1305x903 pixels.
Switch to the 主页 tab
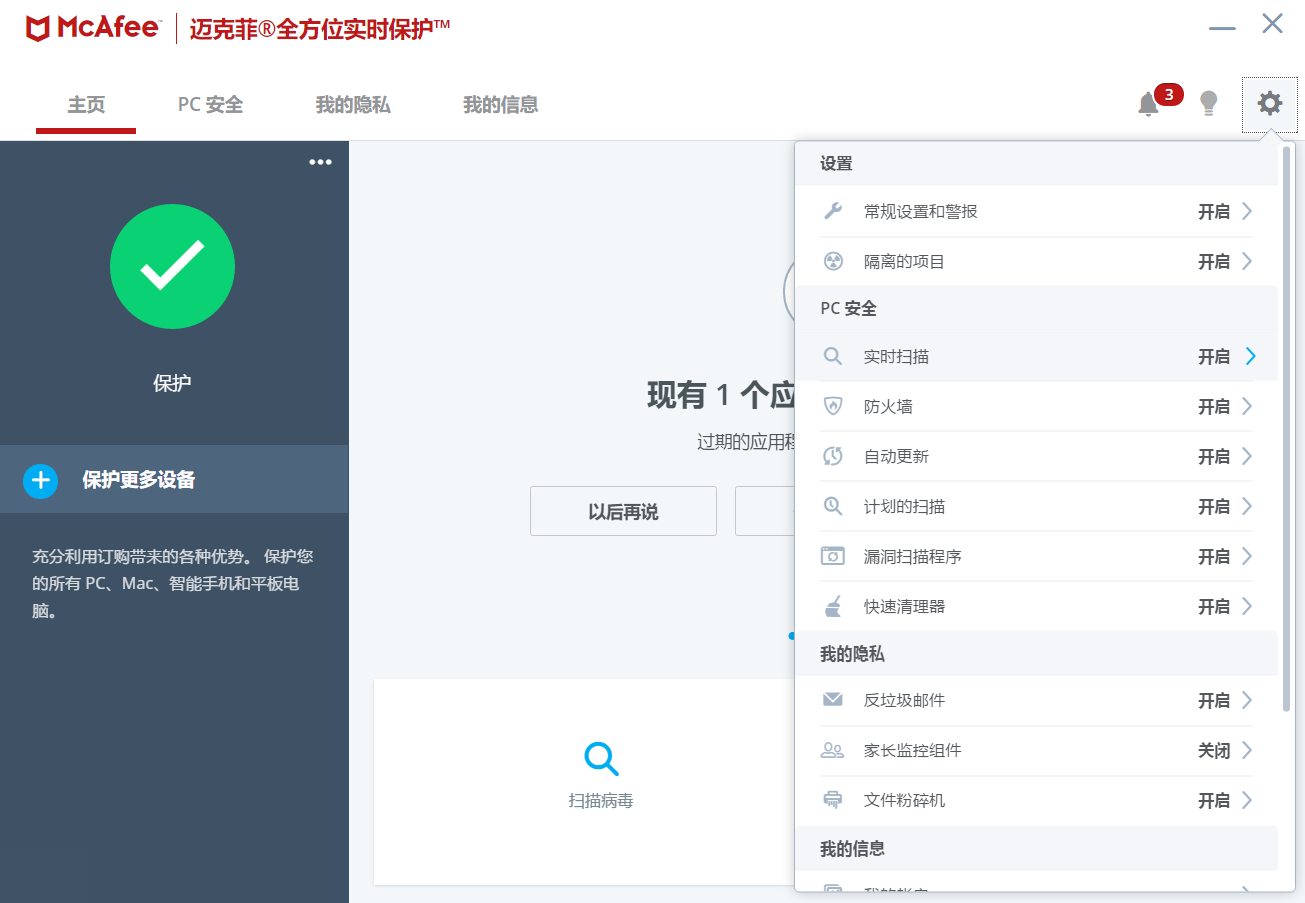point(86,104)
